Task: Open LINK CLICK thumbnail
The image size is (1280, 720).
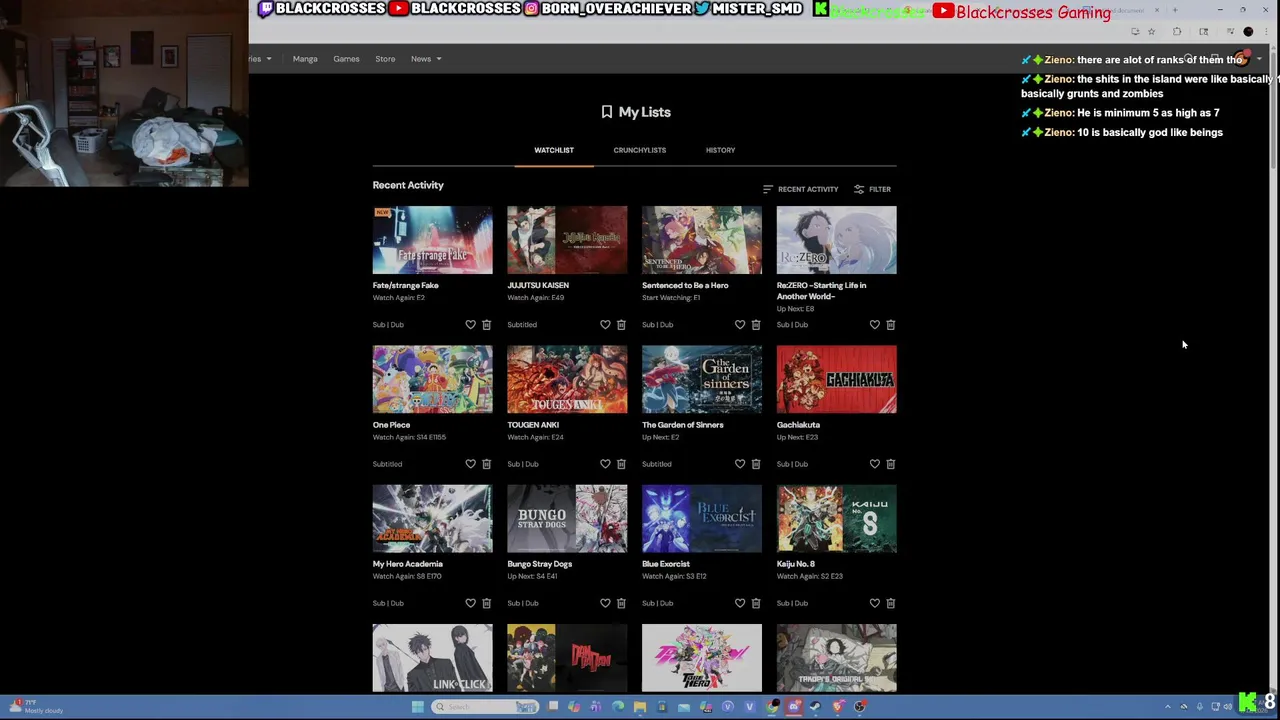Action: (x=432, y=658)
